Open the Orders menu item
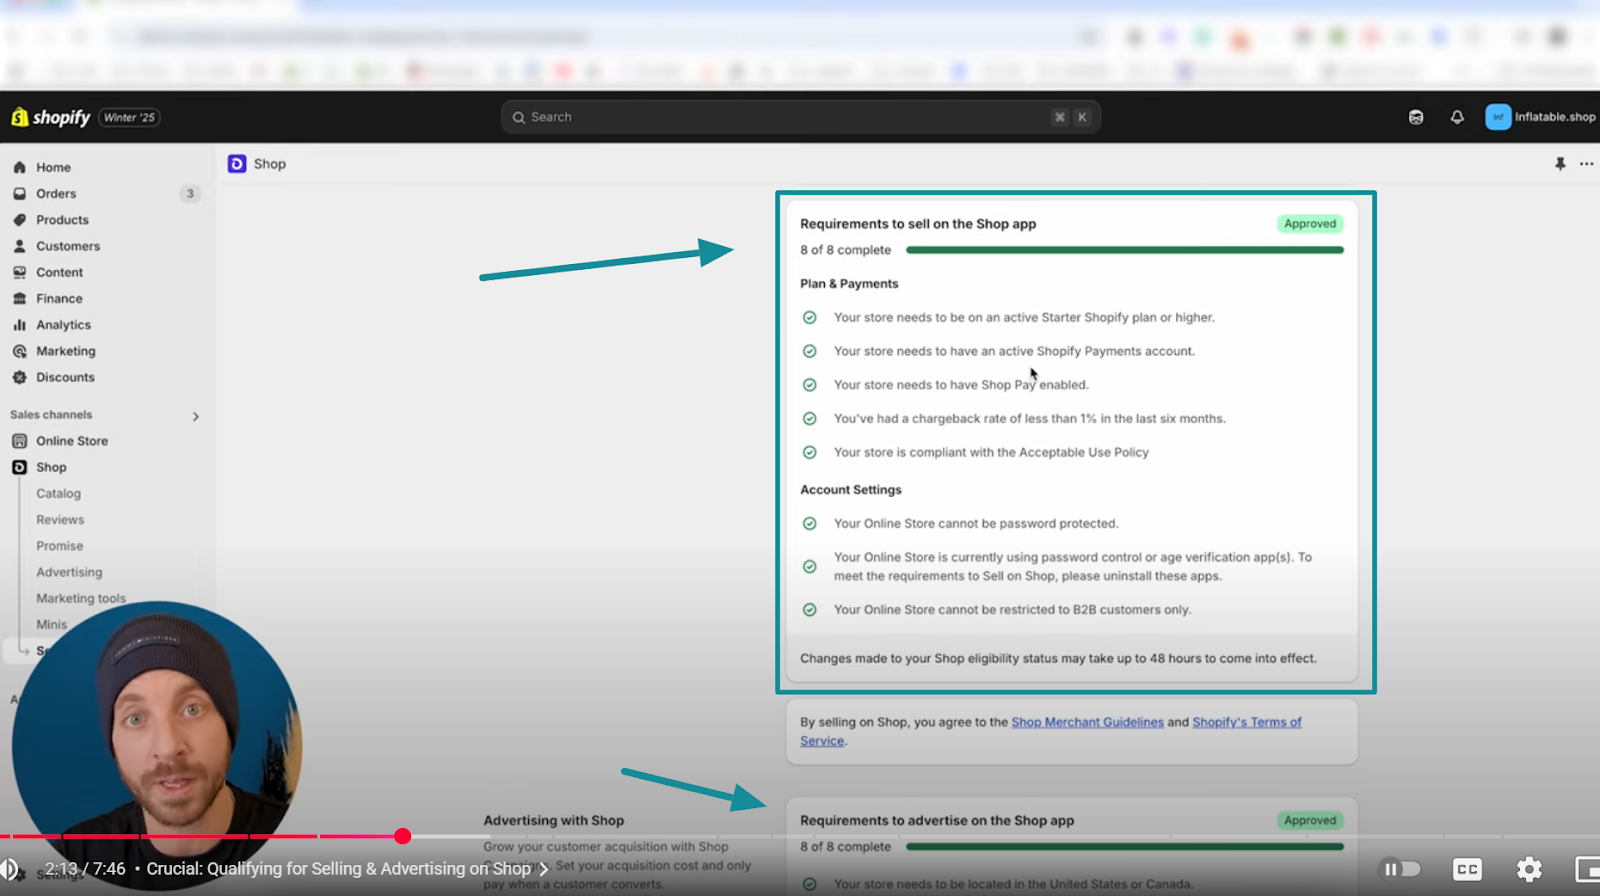The width and height of the screenshot is (1600, 896). 56,193
